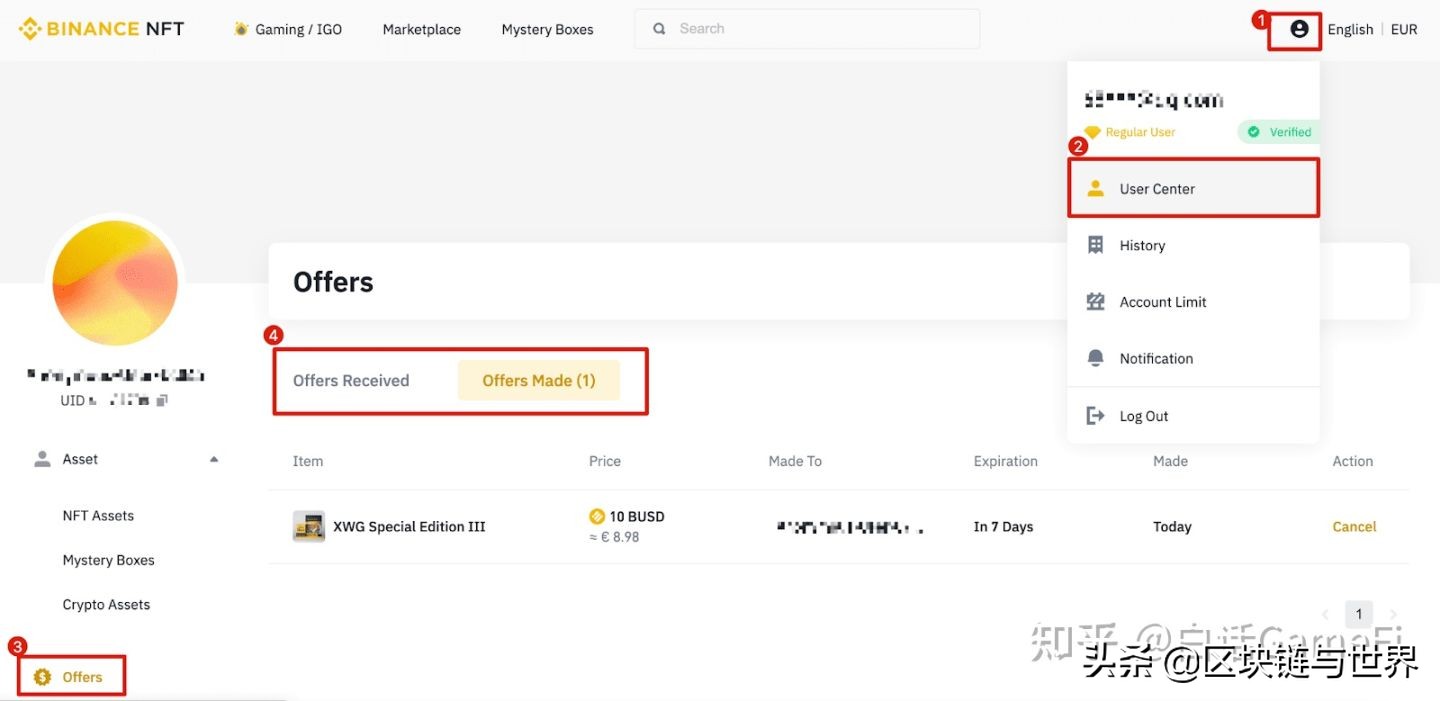Image resolution: width=1440 pixels, height=701 pixels.
Task: Click the Verified badge
Action: click(1279, 132)
